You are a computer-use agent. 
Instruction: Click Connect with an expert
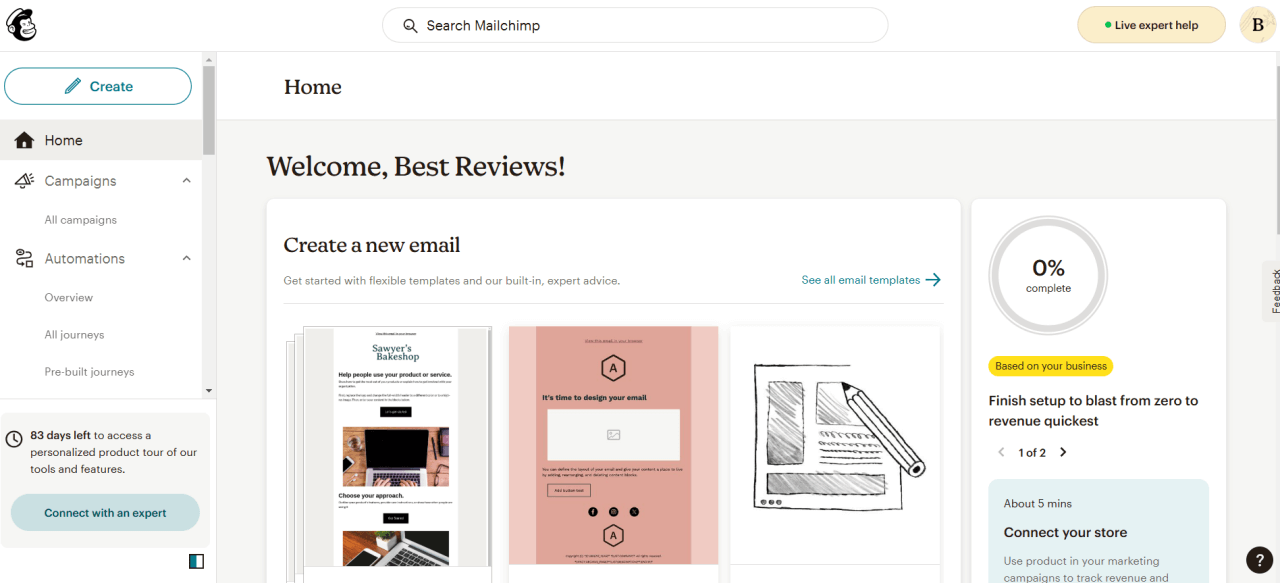click(x=104, y=512)
